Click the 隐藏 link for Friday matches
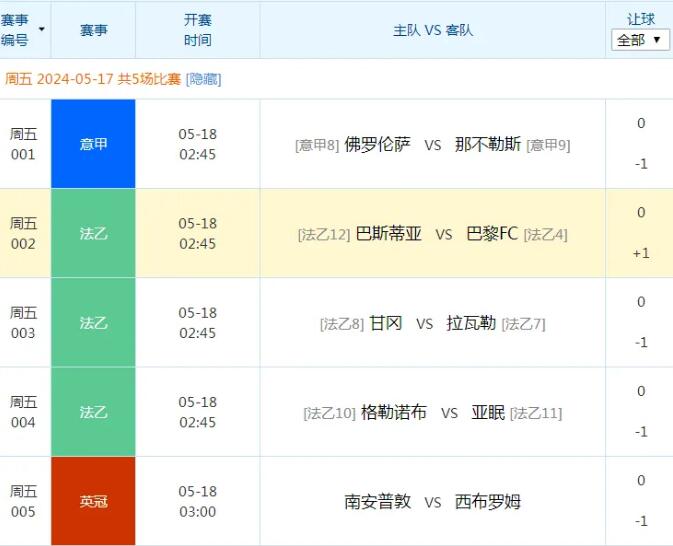 point(203,79)
